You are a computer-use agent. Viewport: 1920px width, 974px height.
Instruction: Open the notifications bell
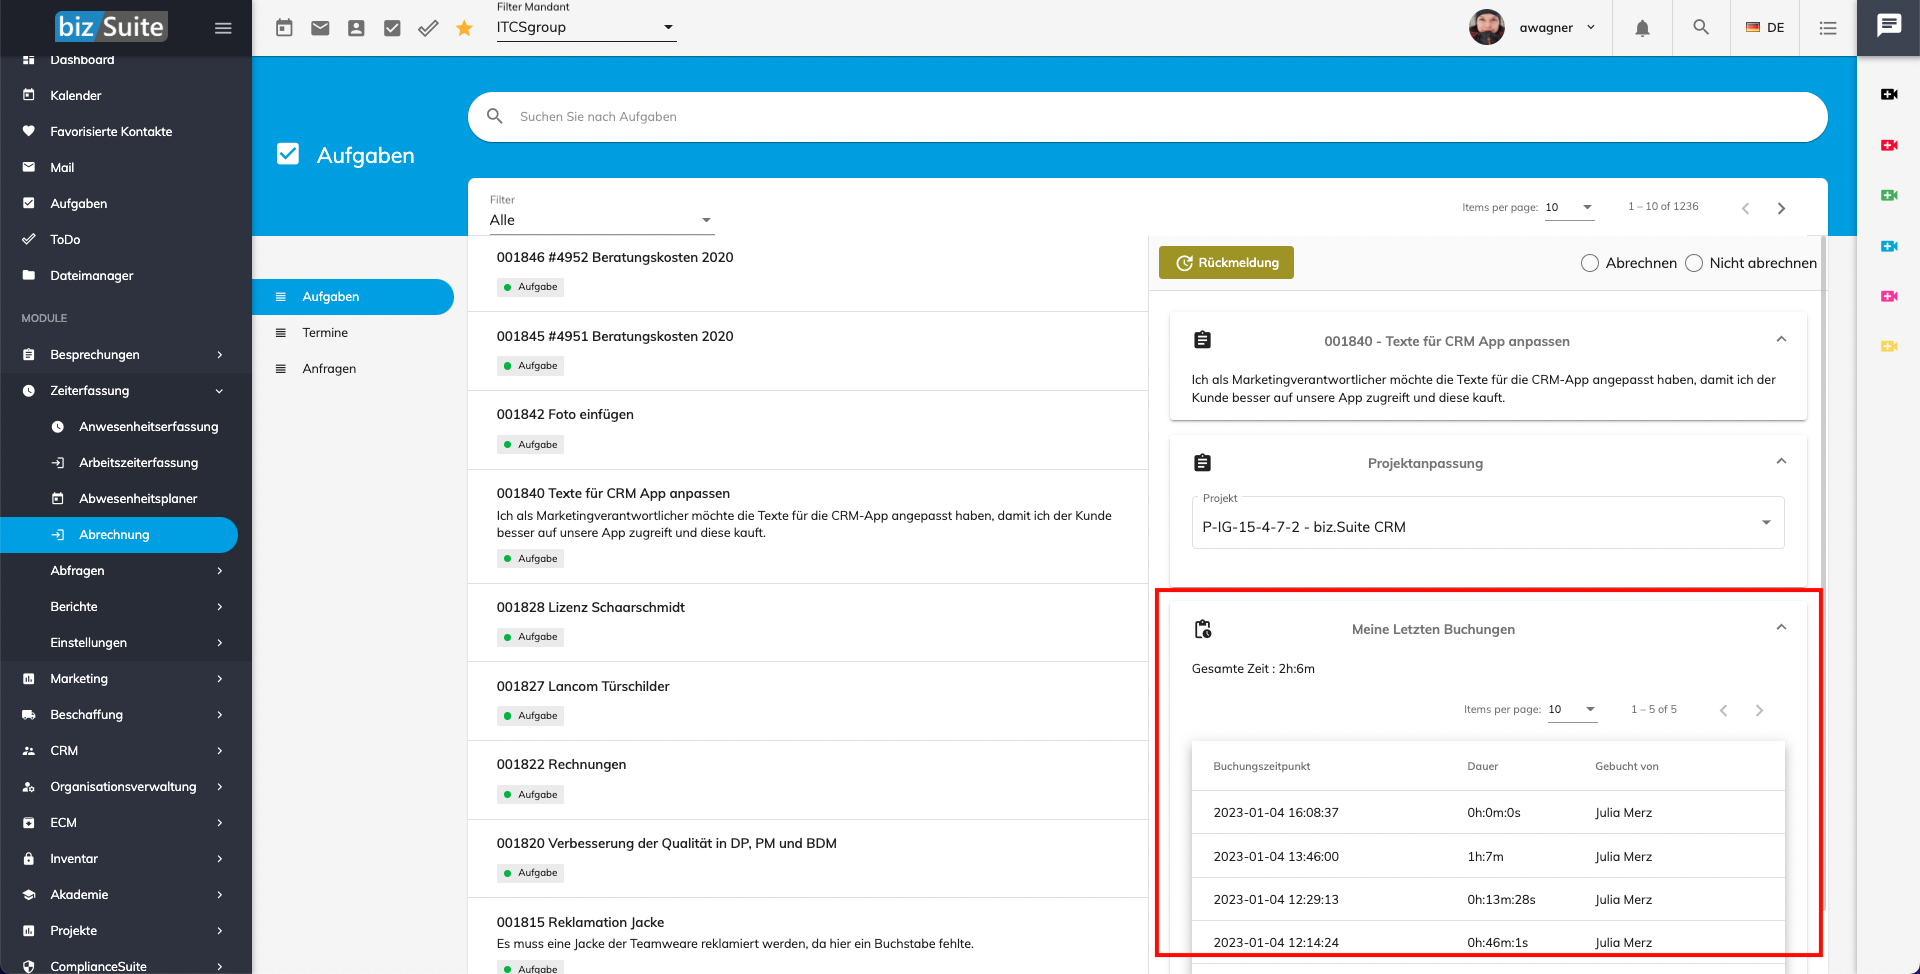(1642, 28)
